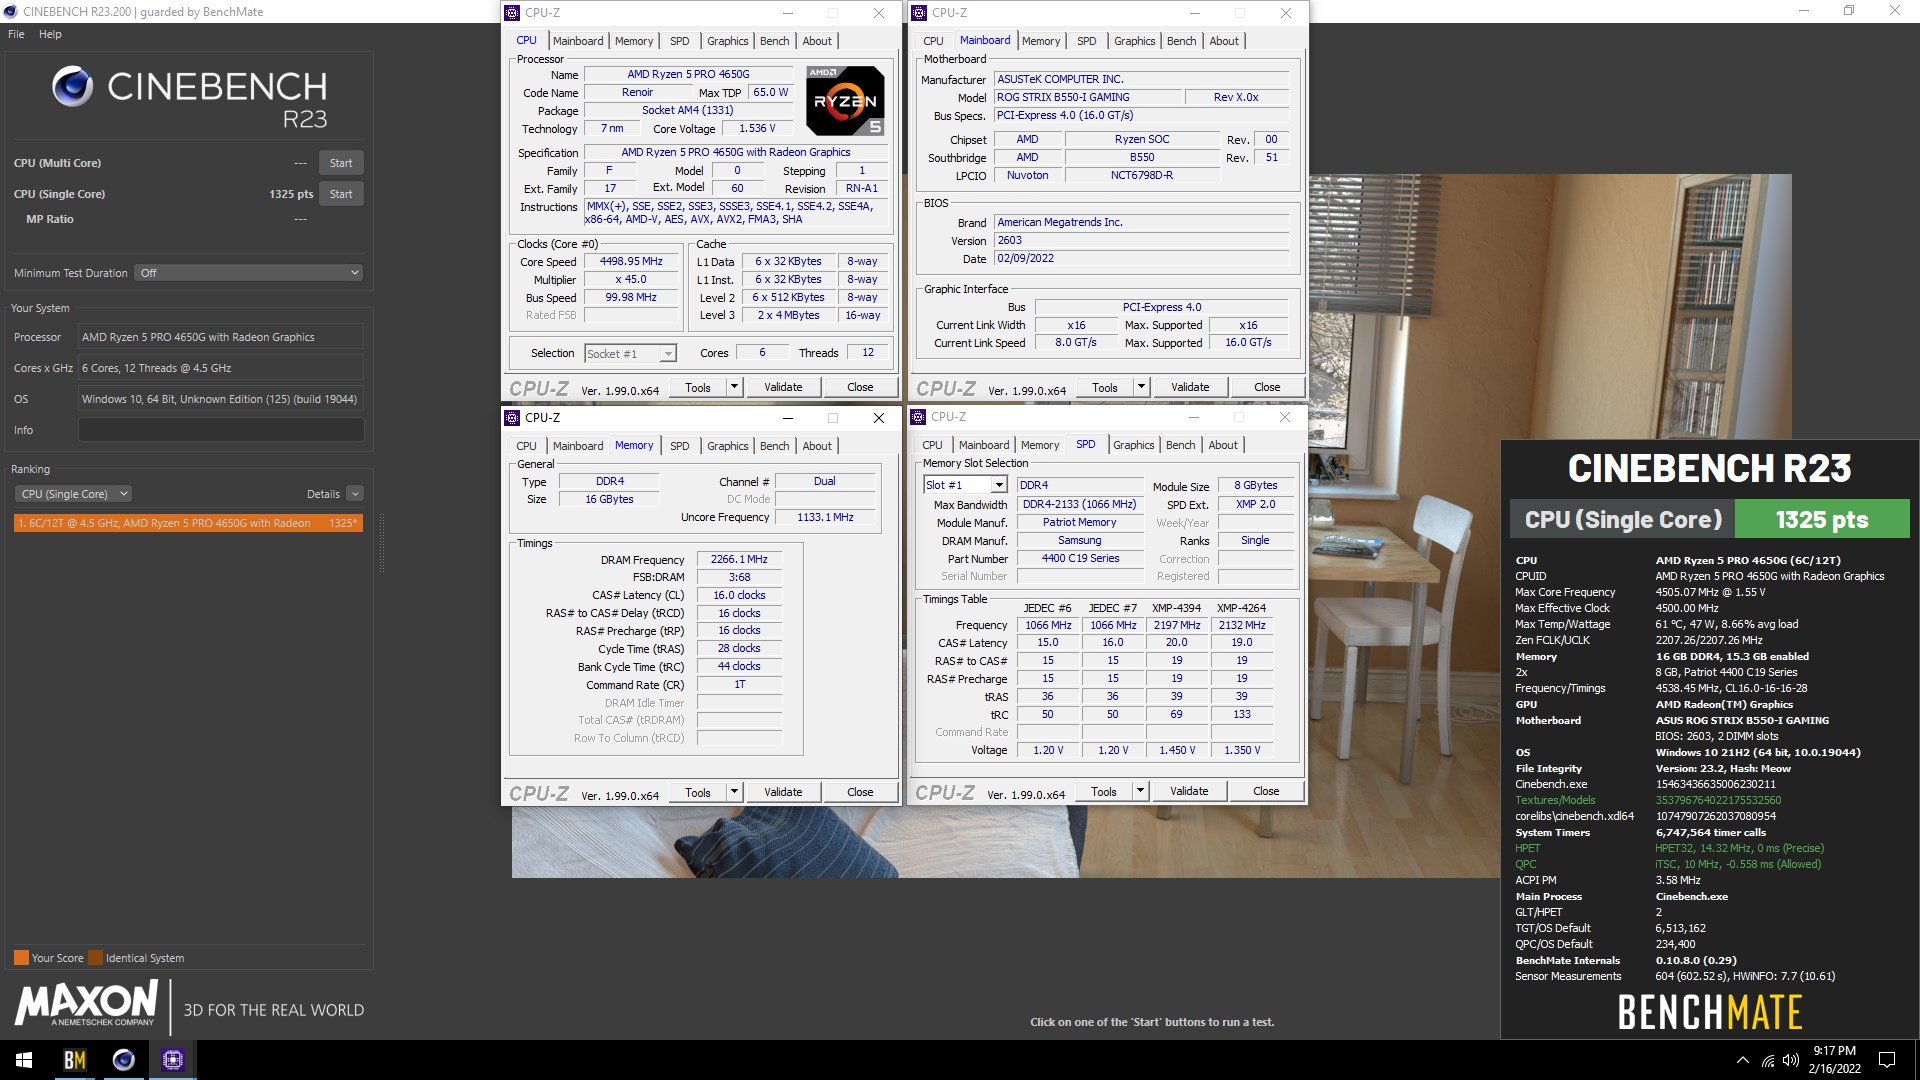Click CPU-Z icon in the Mainboard window title bar
The height and width of the screenshot is (1080, 1920).
tap(919, 13)
